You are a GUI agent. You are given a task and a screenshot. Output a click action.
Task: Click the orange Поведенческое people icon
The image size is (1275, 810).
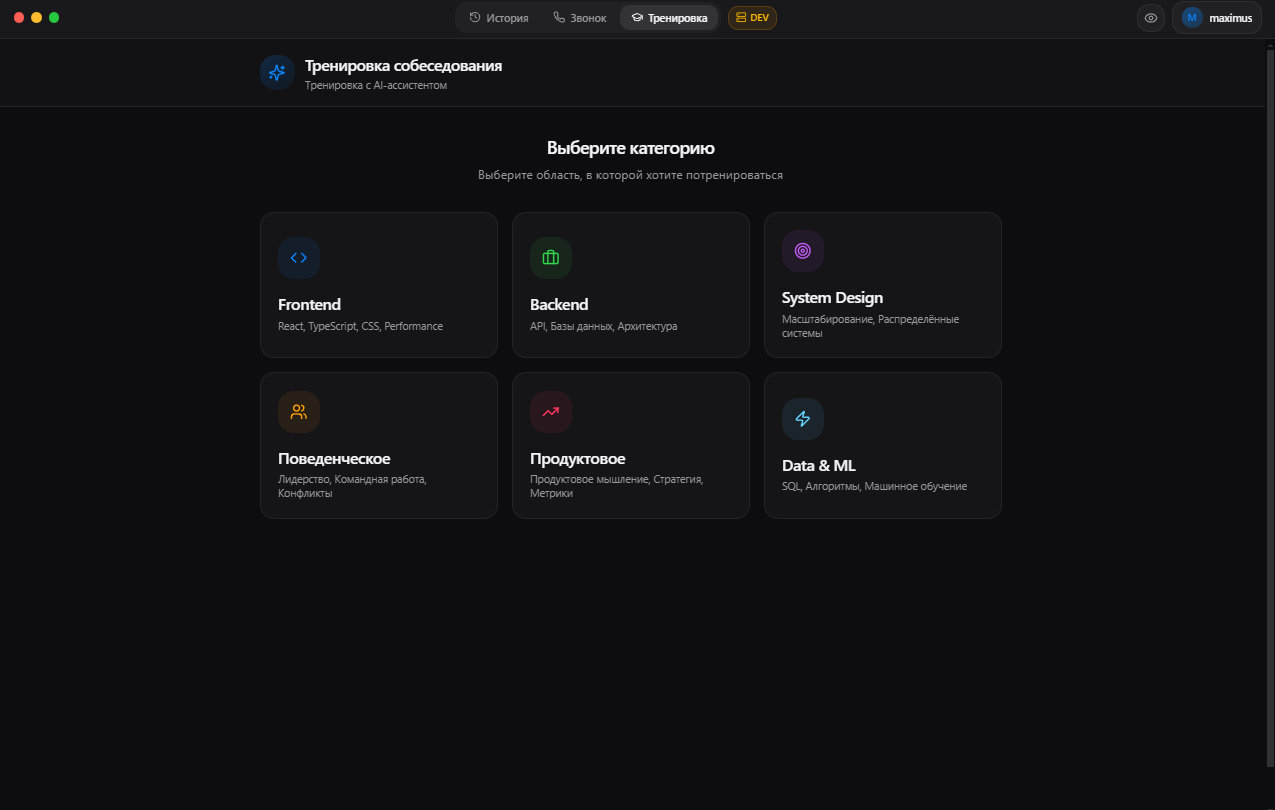click(299, 412)
